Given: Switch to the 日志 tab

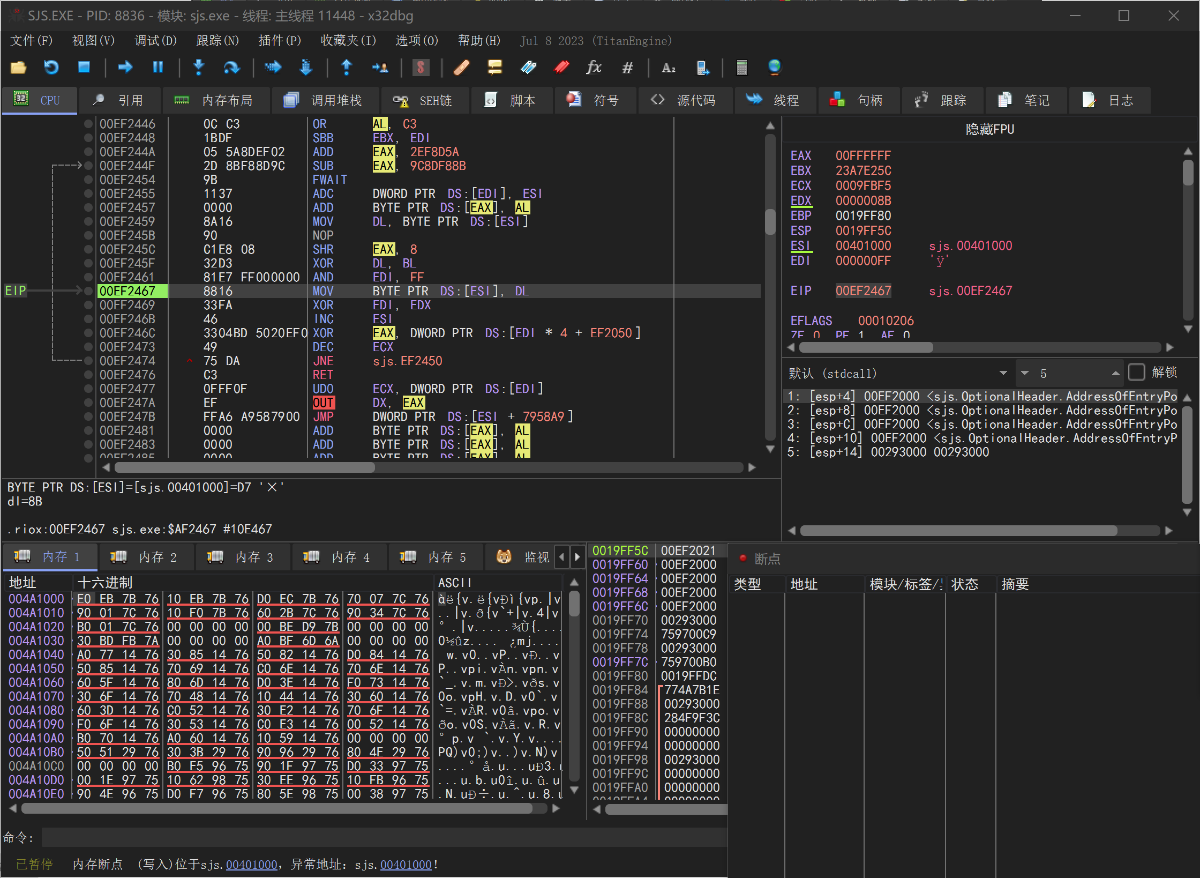Looking at the screenshot, I should (1108, 100).
